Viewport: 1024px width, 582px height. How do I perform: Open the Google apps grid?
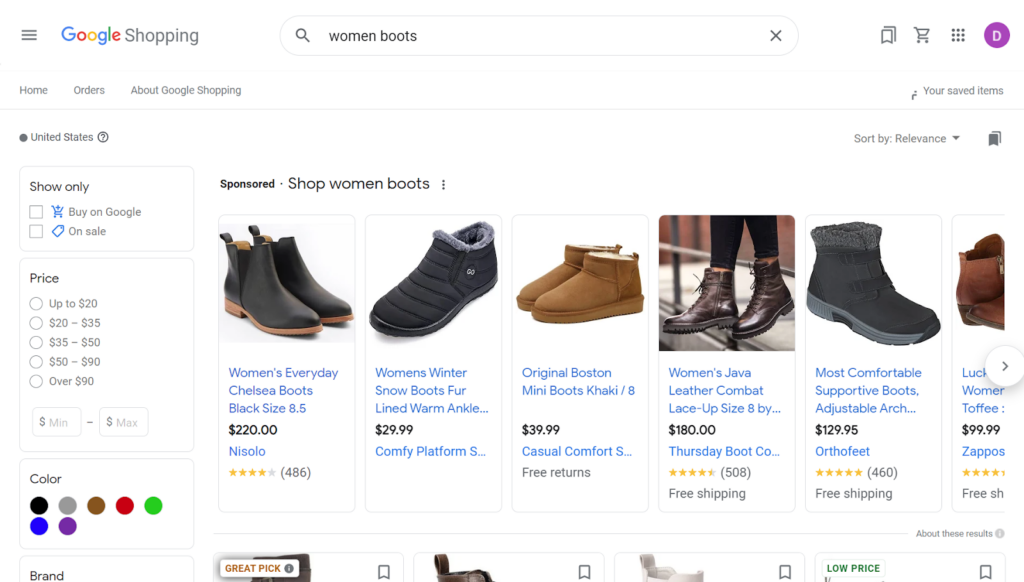(958, 35)
